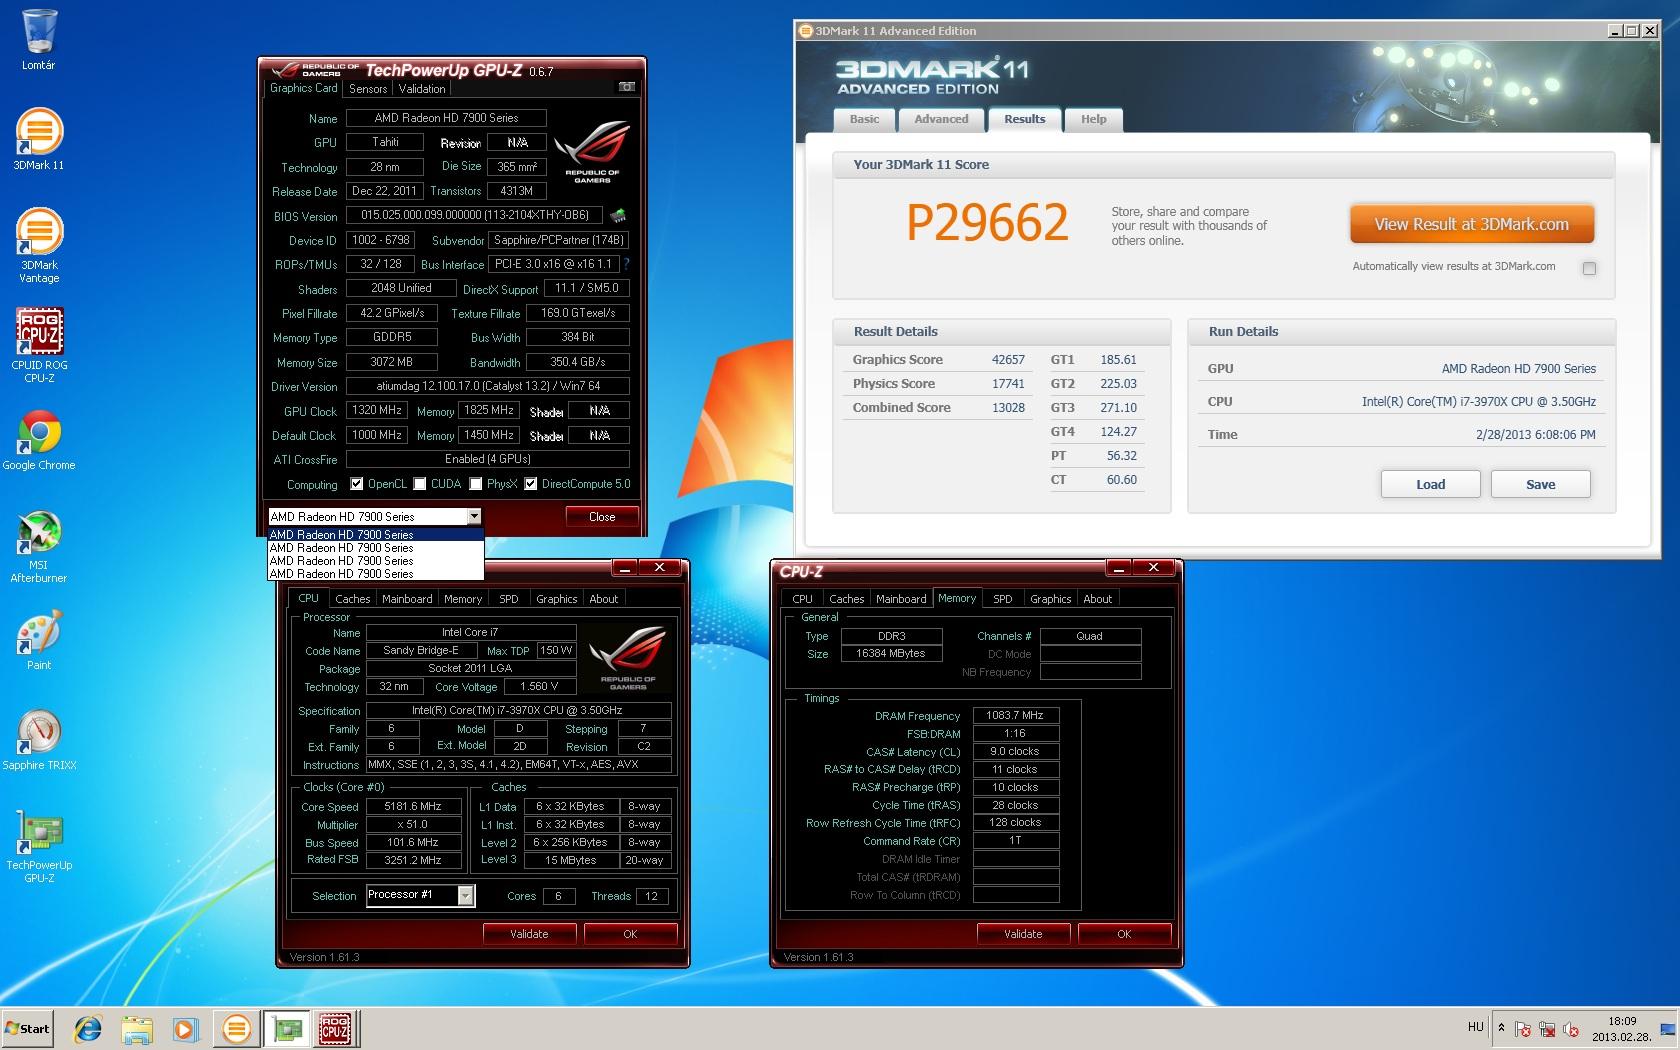Click the Save button in 3DMark 11
The image size is (1680, 1050).
(1540, 484)
